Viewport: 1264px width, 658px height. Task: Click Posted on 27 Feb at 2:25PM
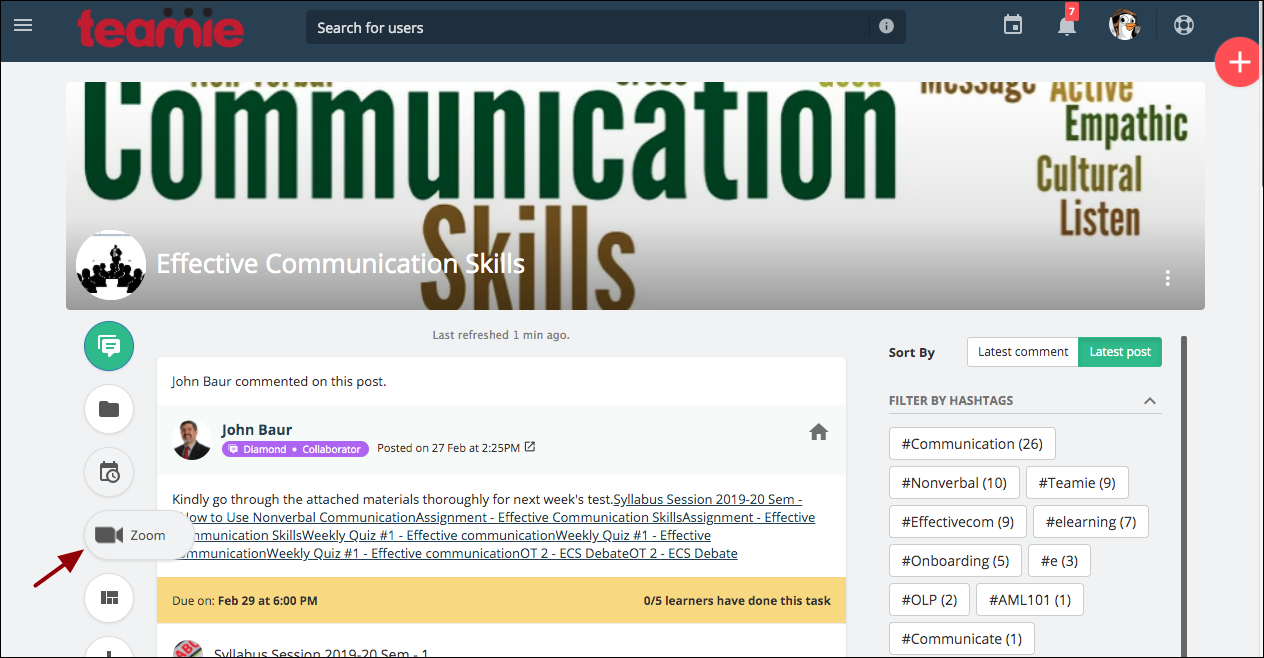(448, 448)
